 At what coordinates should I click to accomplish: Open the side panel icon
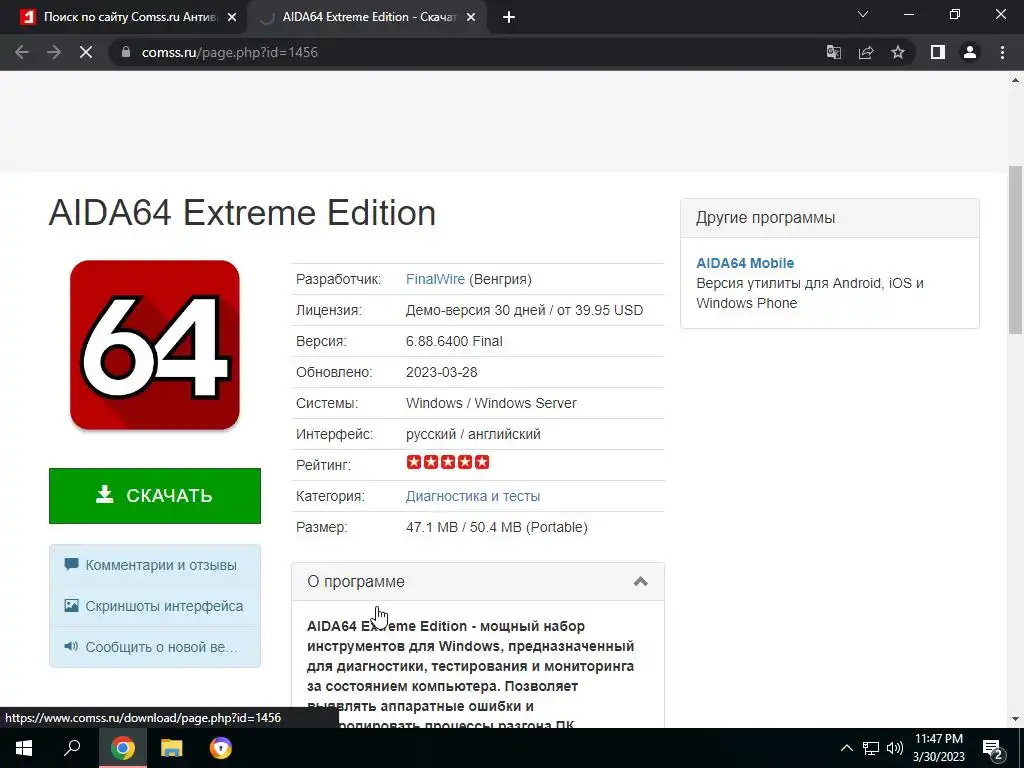click(938, 52)
